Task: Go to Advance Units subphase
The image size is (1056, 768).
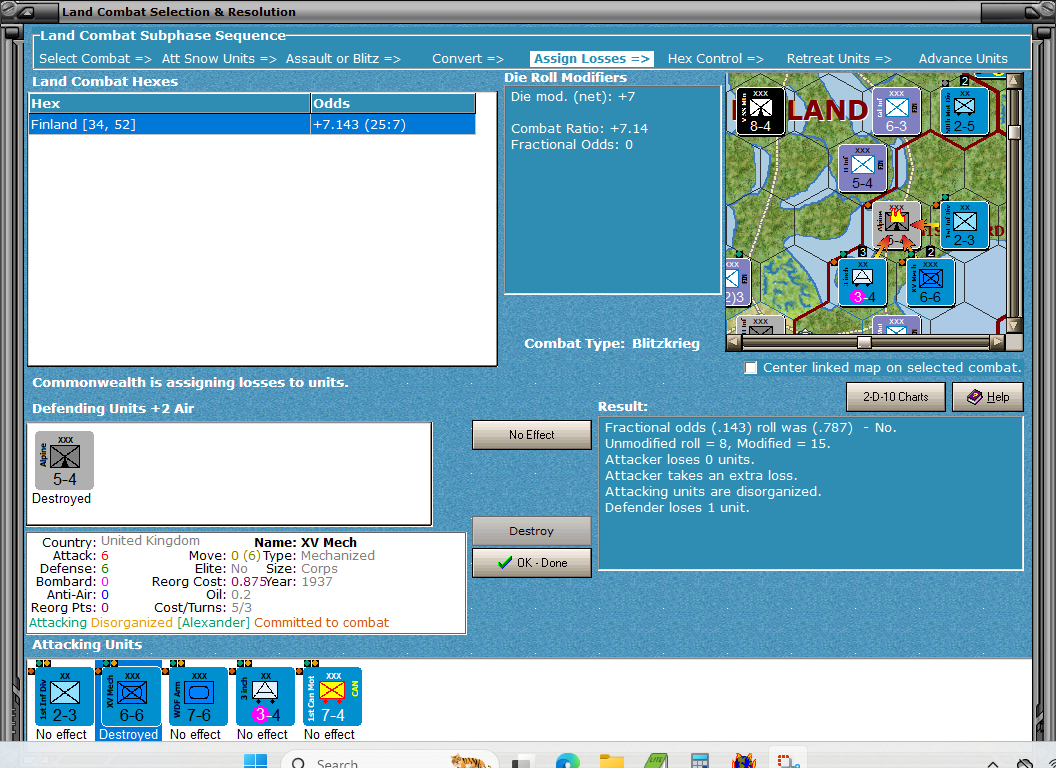Action: [x=963, y=59]
